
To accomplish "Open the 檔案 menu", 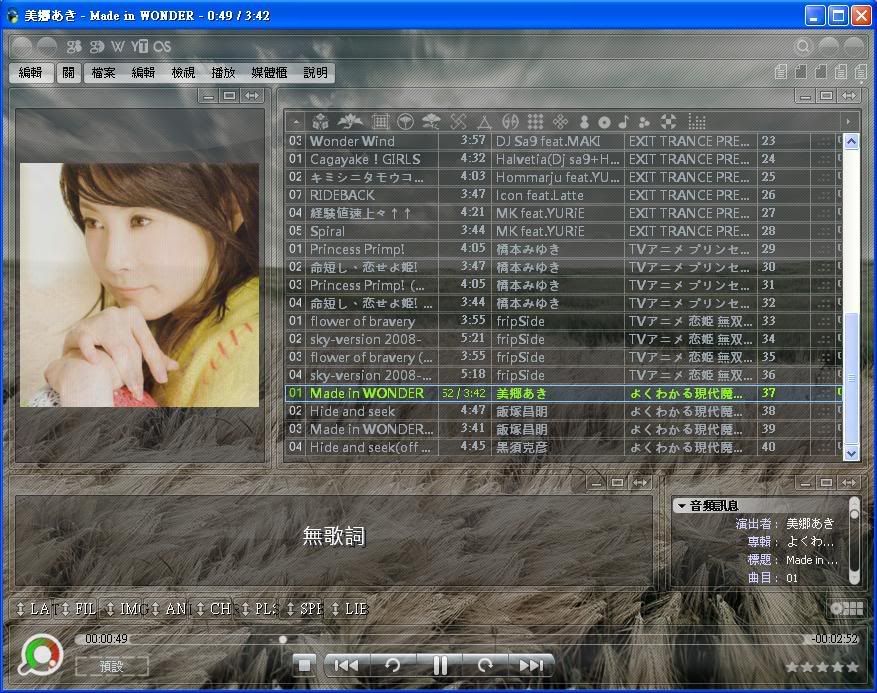I will (103, 73).
